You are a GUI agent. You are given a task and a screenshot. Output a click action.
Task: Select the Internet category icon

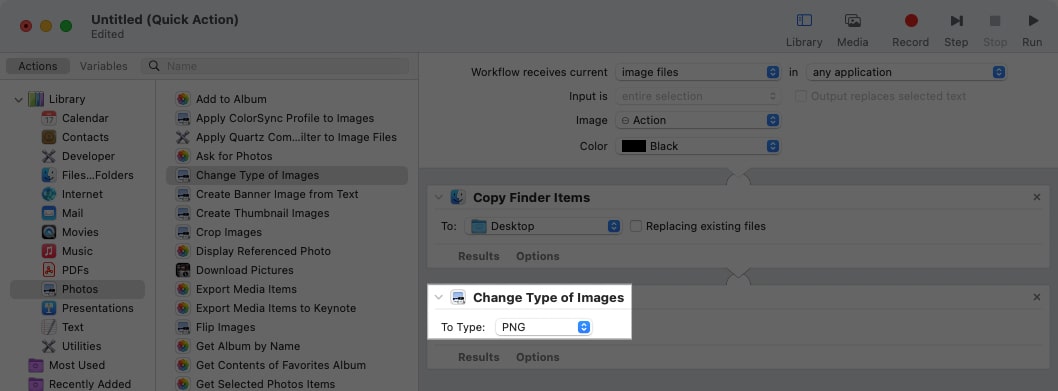[x=49, y=194]
